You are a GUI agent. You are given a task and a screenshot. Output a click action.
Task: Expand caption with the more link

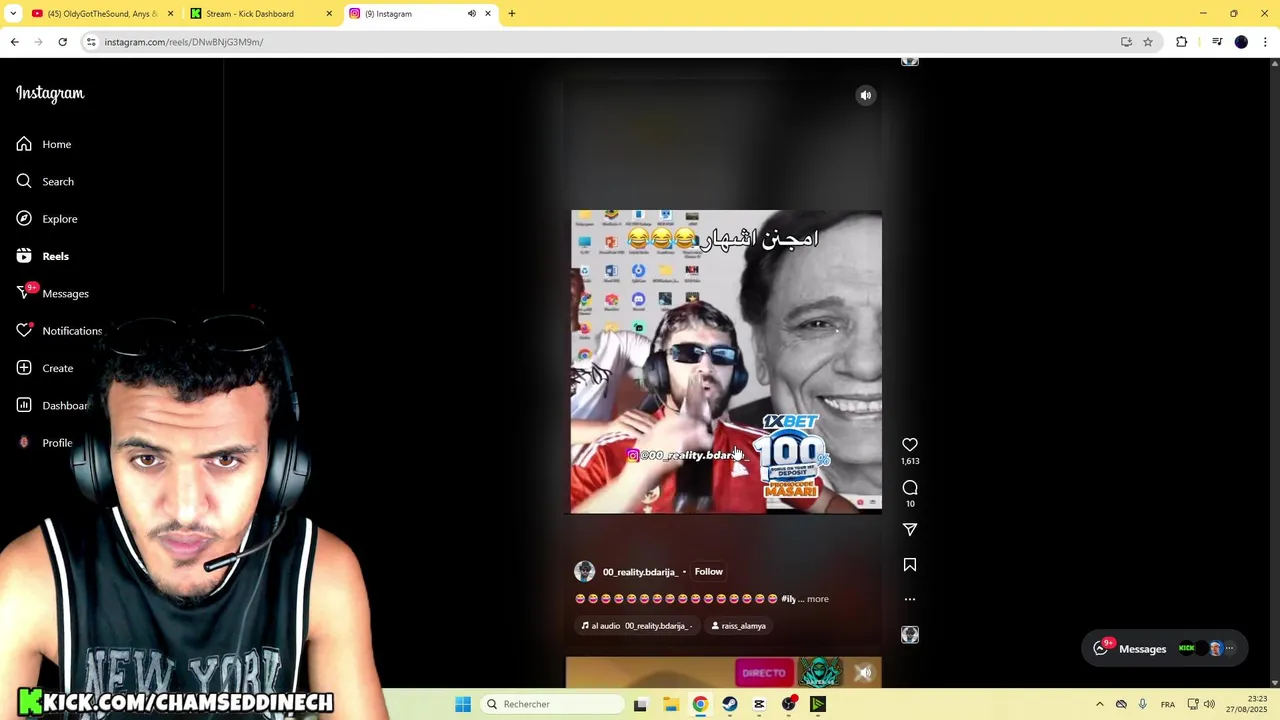pyautogui.click(x=818, y=599)
